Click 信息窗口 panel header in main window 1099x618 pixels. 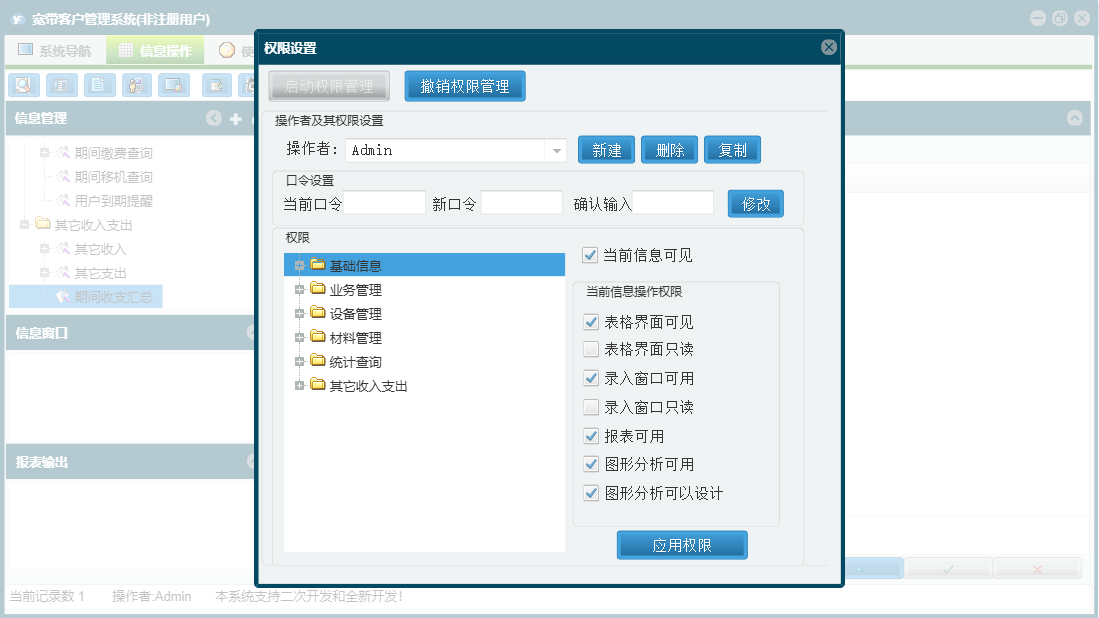point(130,333)
